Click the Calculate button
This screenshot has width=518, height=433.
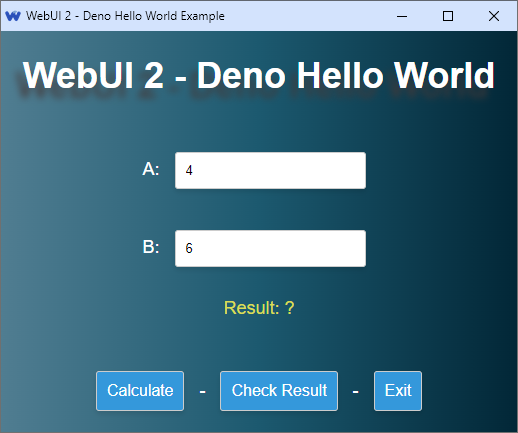[x=140, y=391]
